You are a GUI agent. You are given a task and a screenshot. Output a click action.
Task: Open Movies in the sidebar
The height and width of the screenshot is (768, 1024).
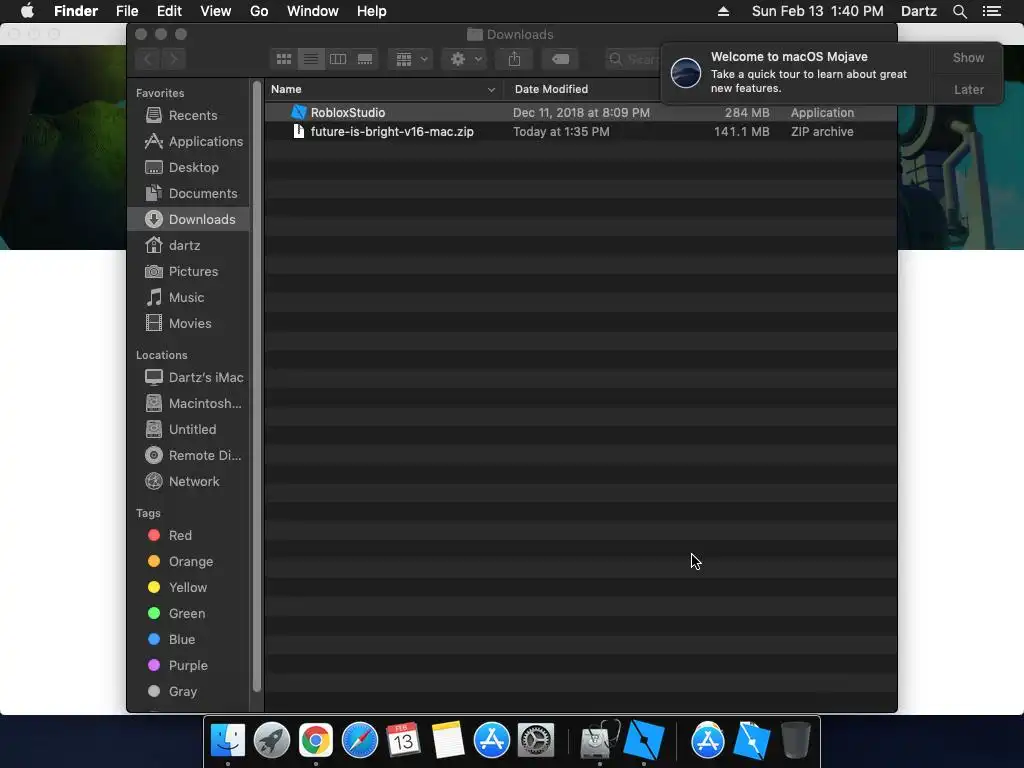[189, 324]
